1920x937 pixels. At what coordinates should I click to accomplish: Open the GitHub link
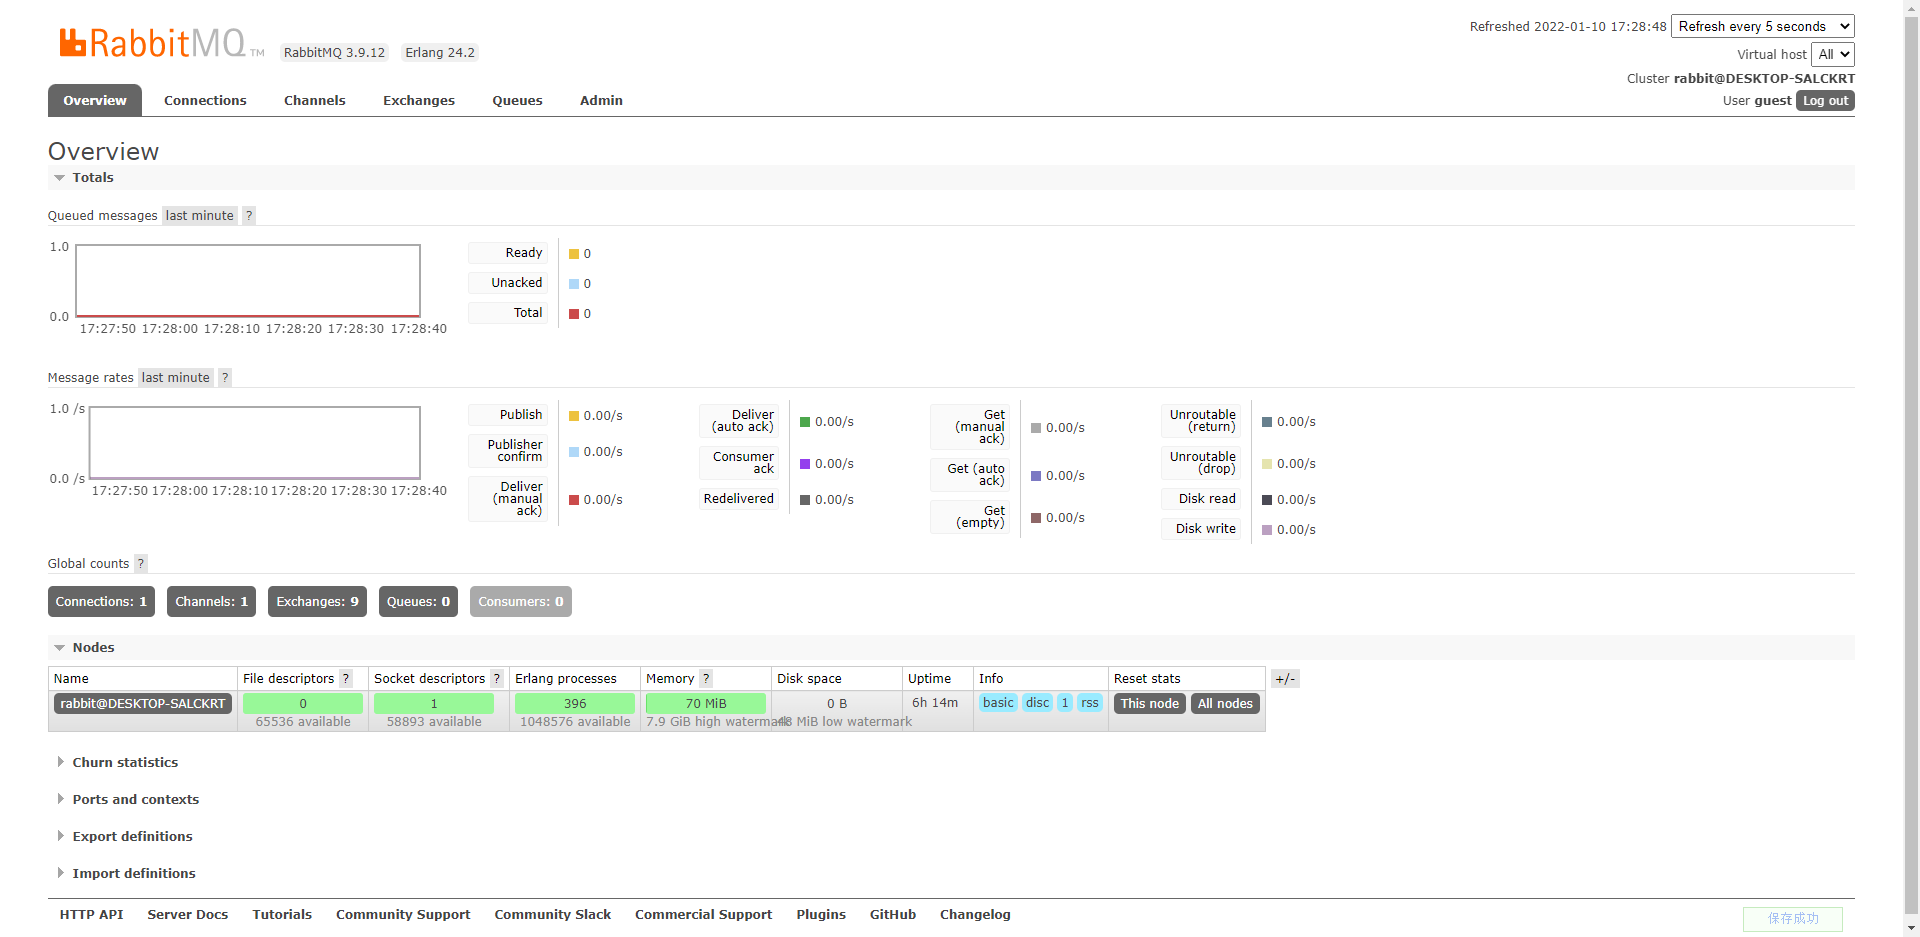893,914
